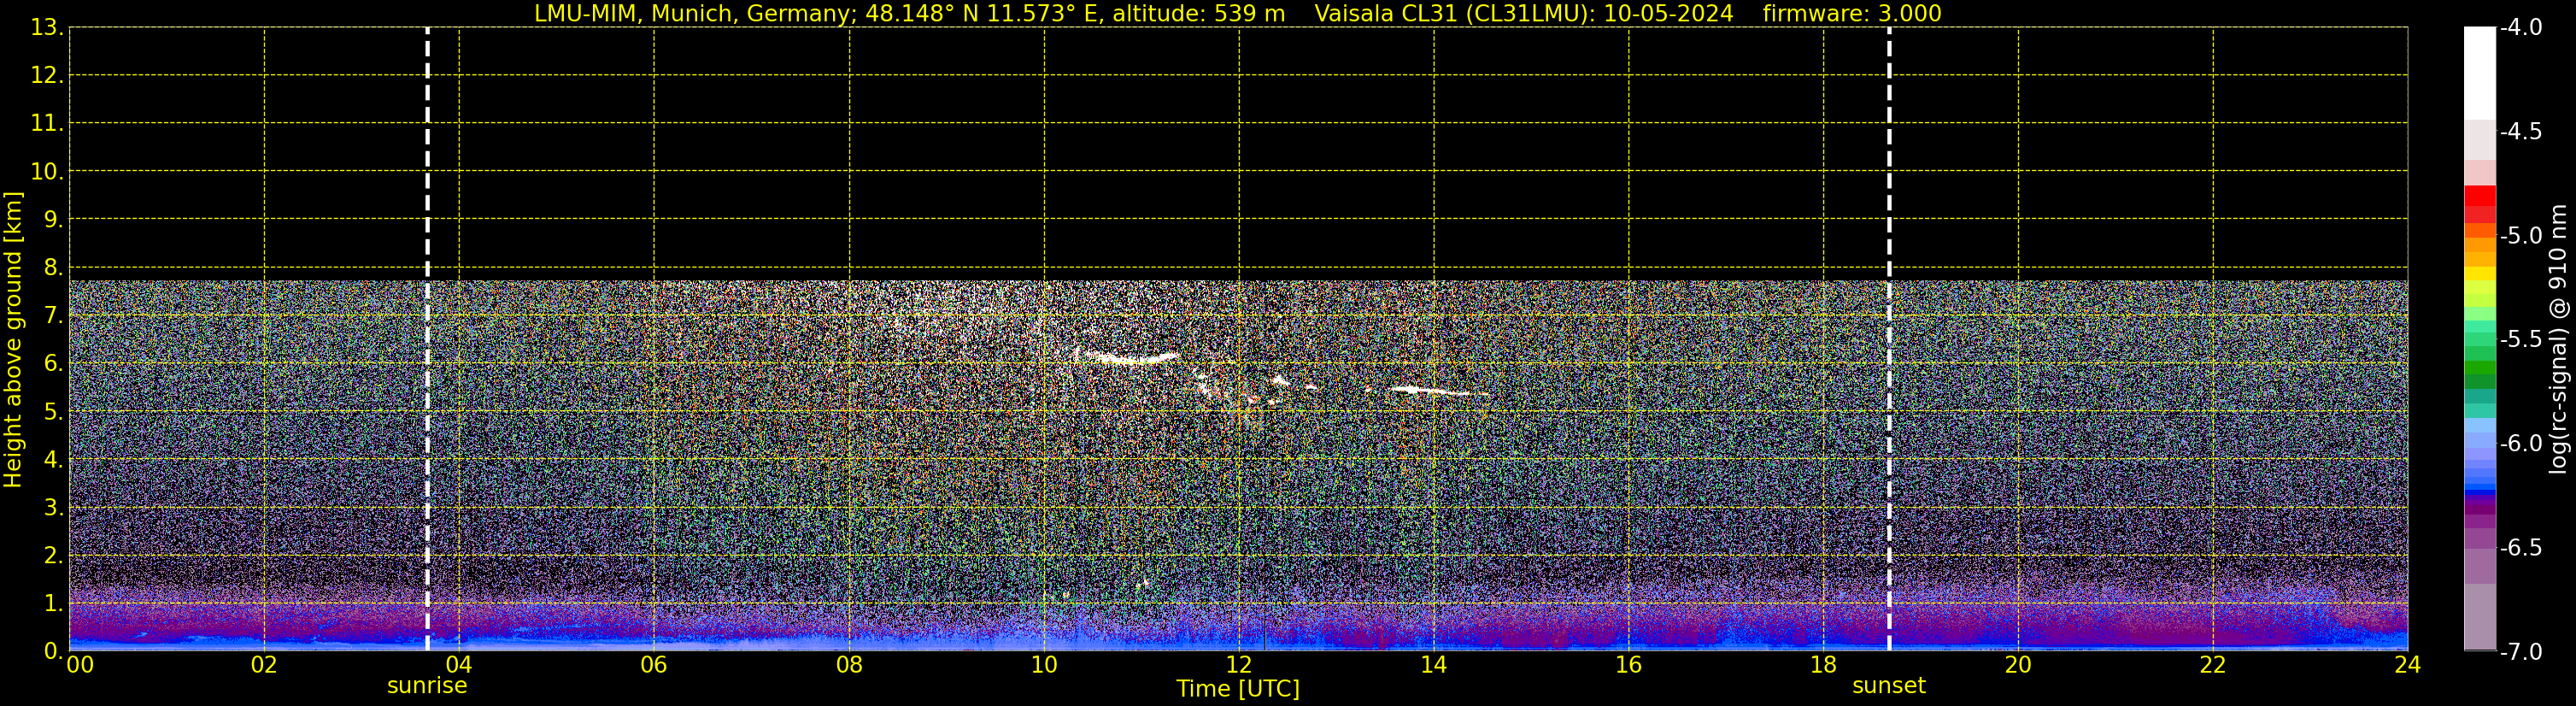Select the "sunrise" label below the time axis
Screen dimensions: 2576x706
427,686
